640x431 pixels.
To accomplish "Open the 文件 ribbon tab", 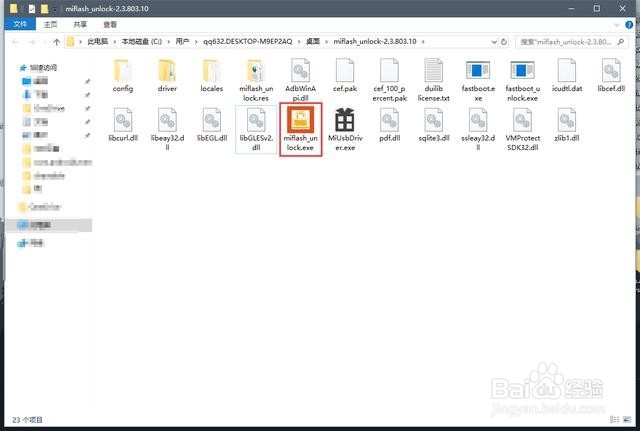I will click(20, 24).
